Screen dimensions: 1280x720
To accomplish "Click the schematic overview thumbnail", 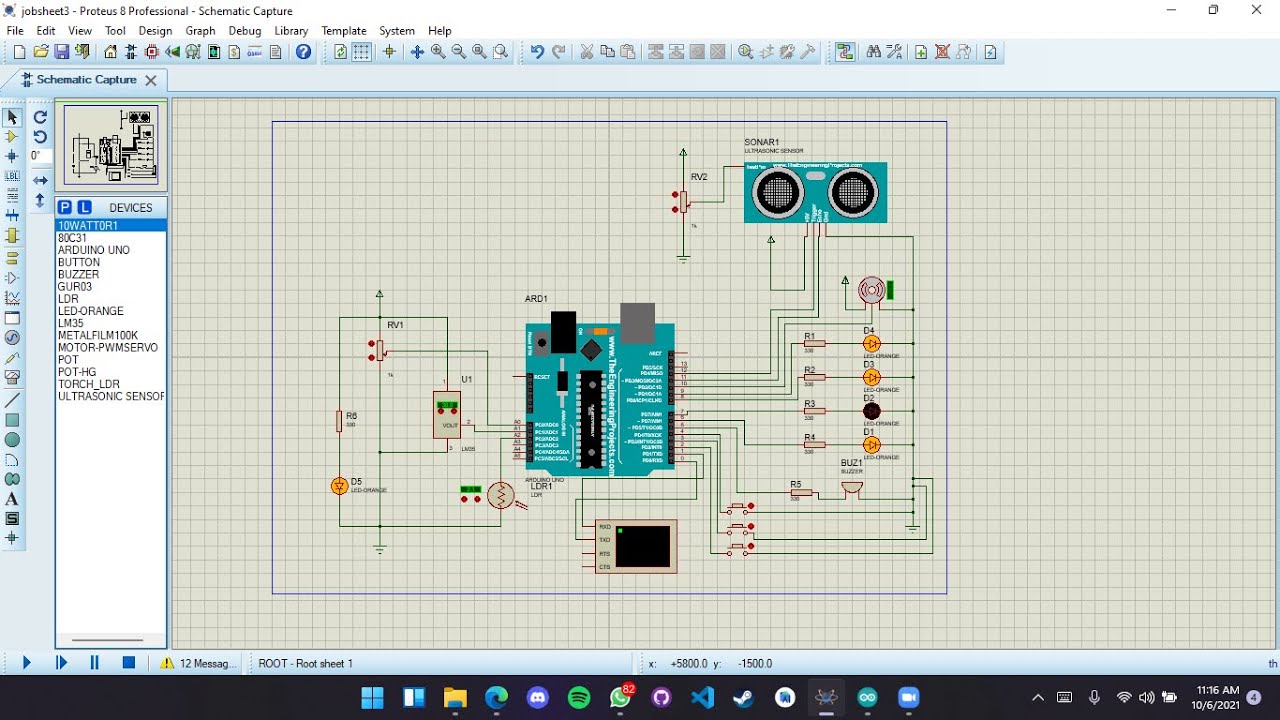I will (x=111, y=145).
